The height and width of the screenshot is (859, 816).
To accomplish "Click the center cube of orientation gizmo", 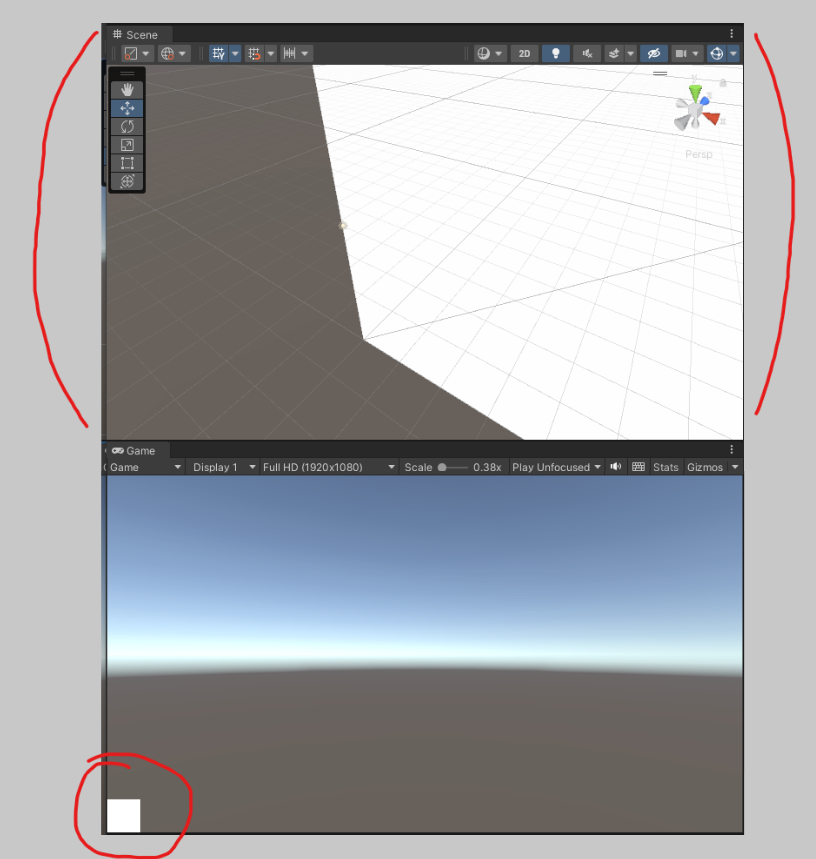I will 695,112.
